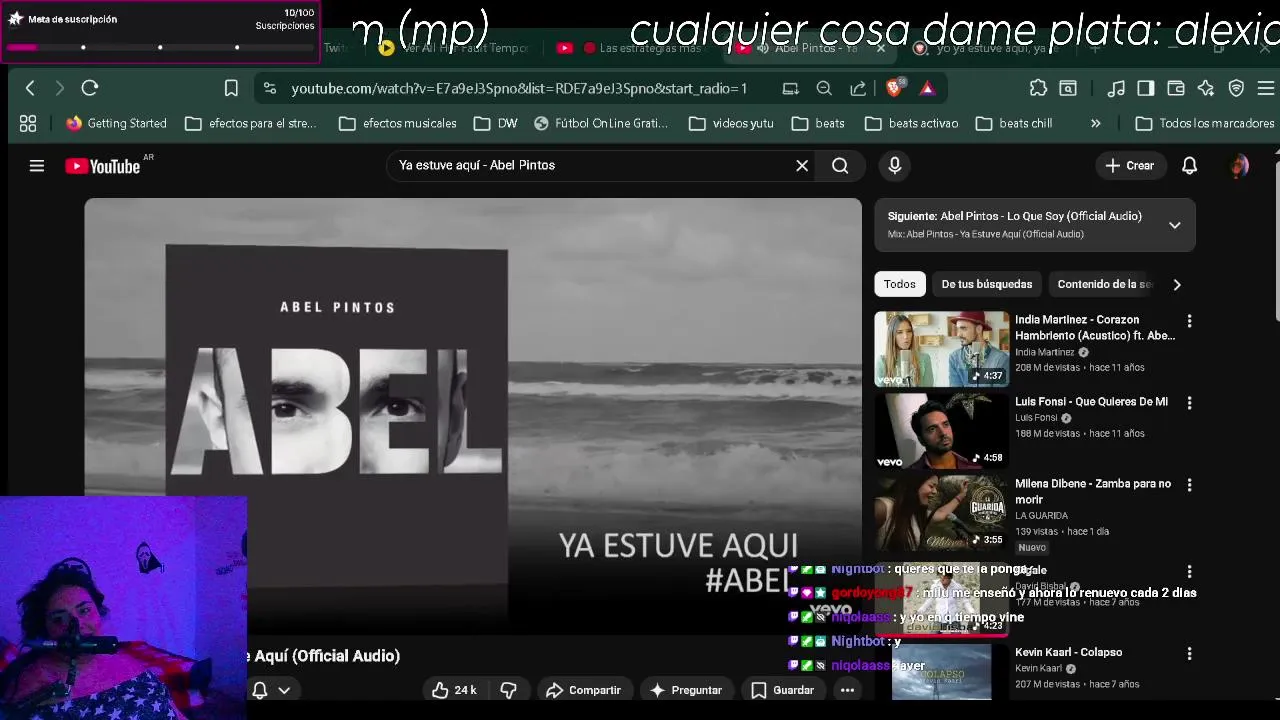Select the 'Contenido de la se...' chip

click(x=1105, y=284)
